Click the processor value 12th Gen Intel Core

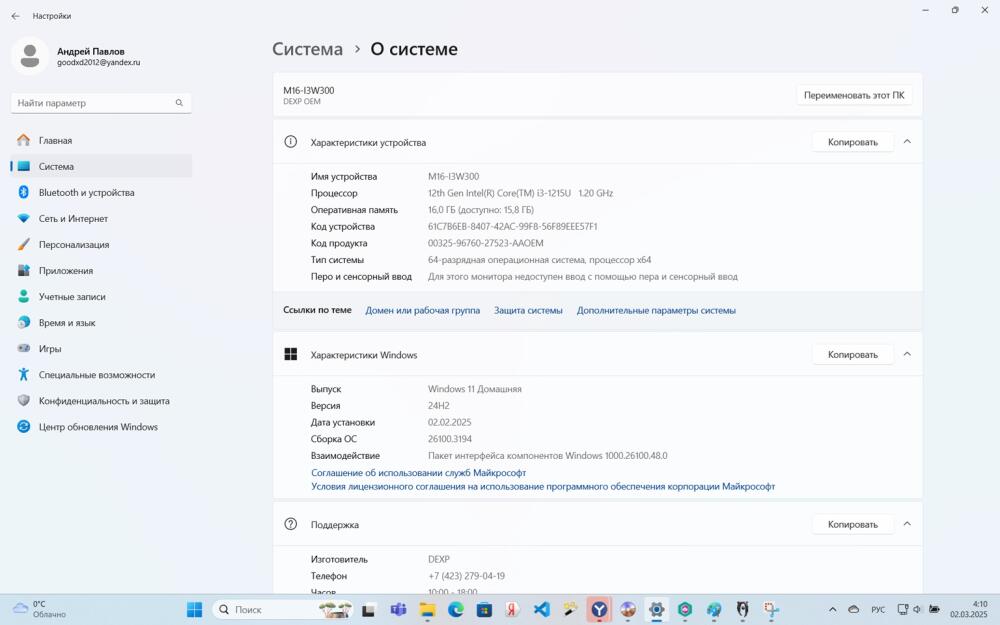click(520, 193)
